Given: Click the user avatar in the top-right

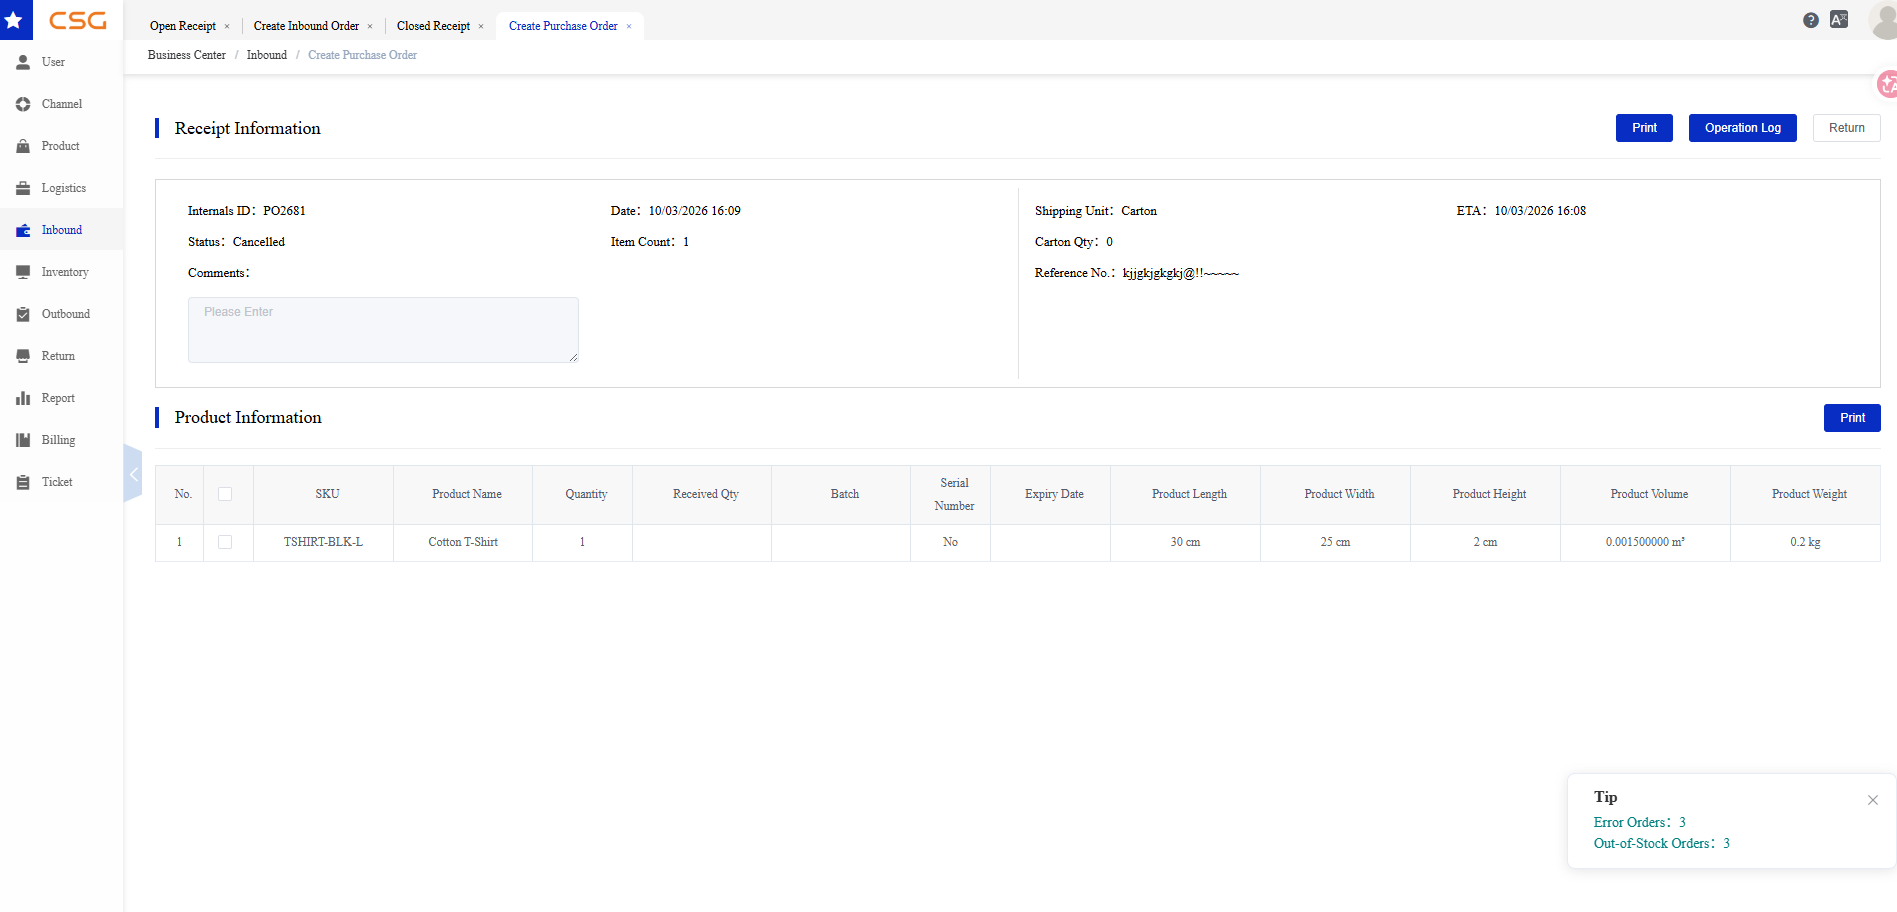Looking at the screenshot, I should 1883,20.
